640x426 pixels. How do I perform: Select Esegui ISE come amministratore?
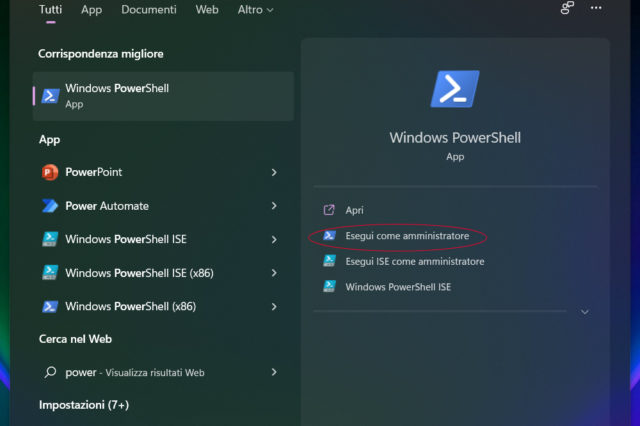[x=415, y=261]
